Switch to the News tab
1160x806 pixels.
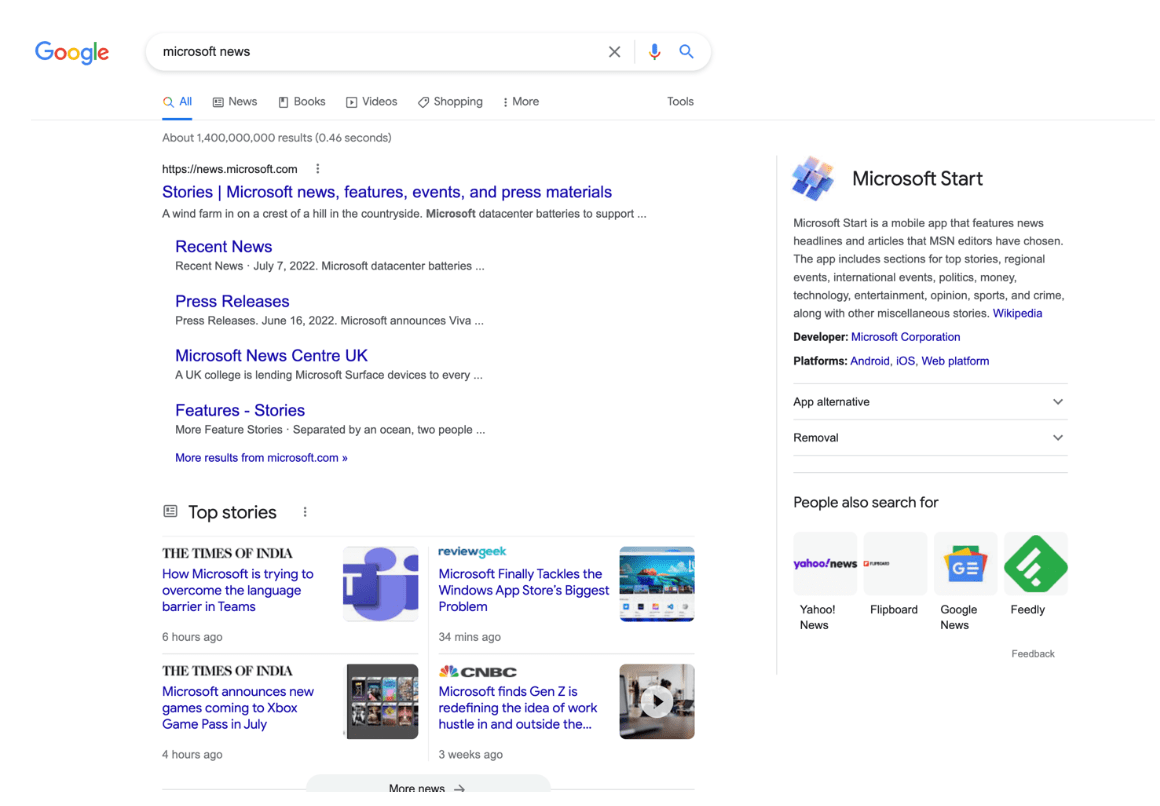(235, 102)
